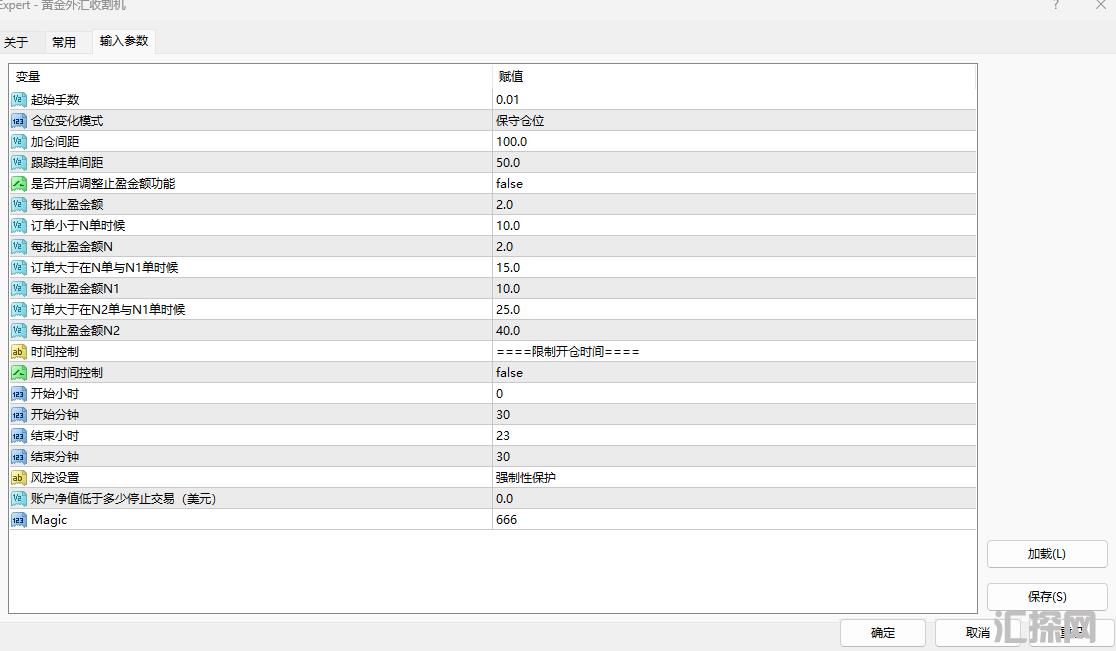Open the 常用 tab
1116x651 pixels.
point(64,42)
